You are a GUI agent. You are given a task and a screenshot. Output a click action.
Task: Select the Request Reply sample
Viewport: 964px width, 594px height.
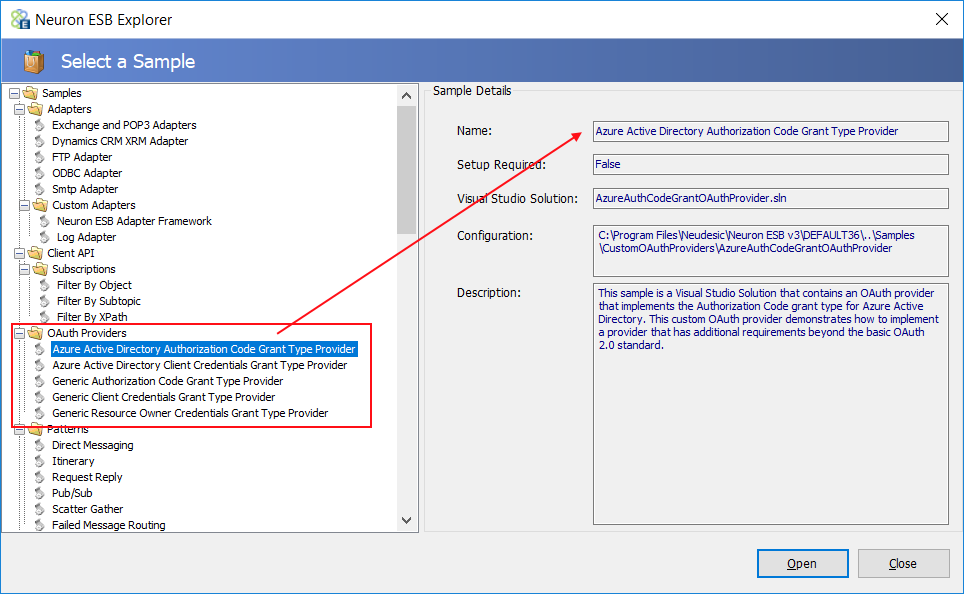[87, 477]
